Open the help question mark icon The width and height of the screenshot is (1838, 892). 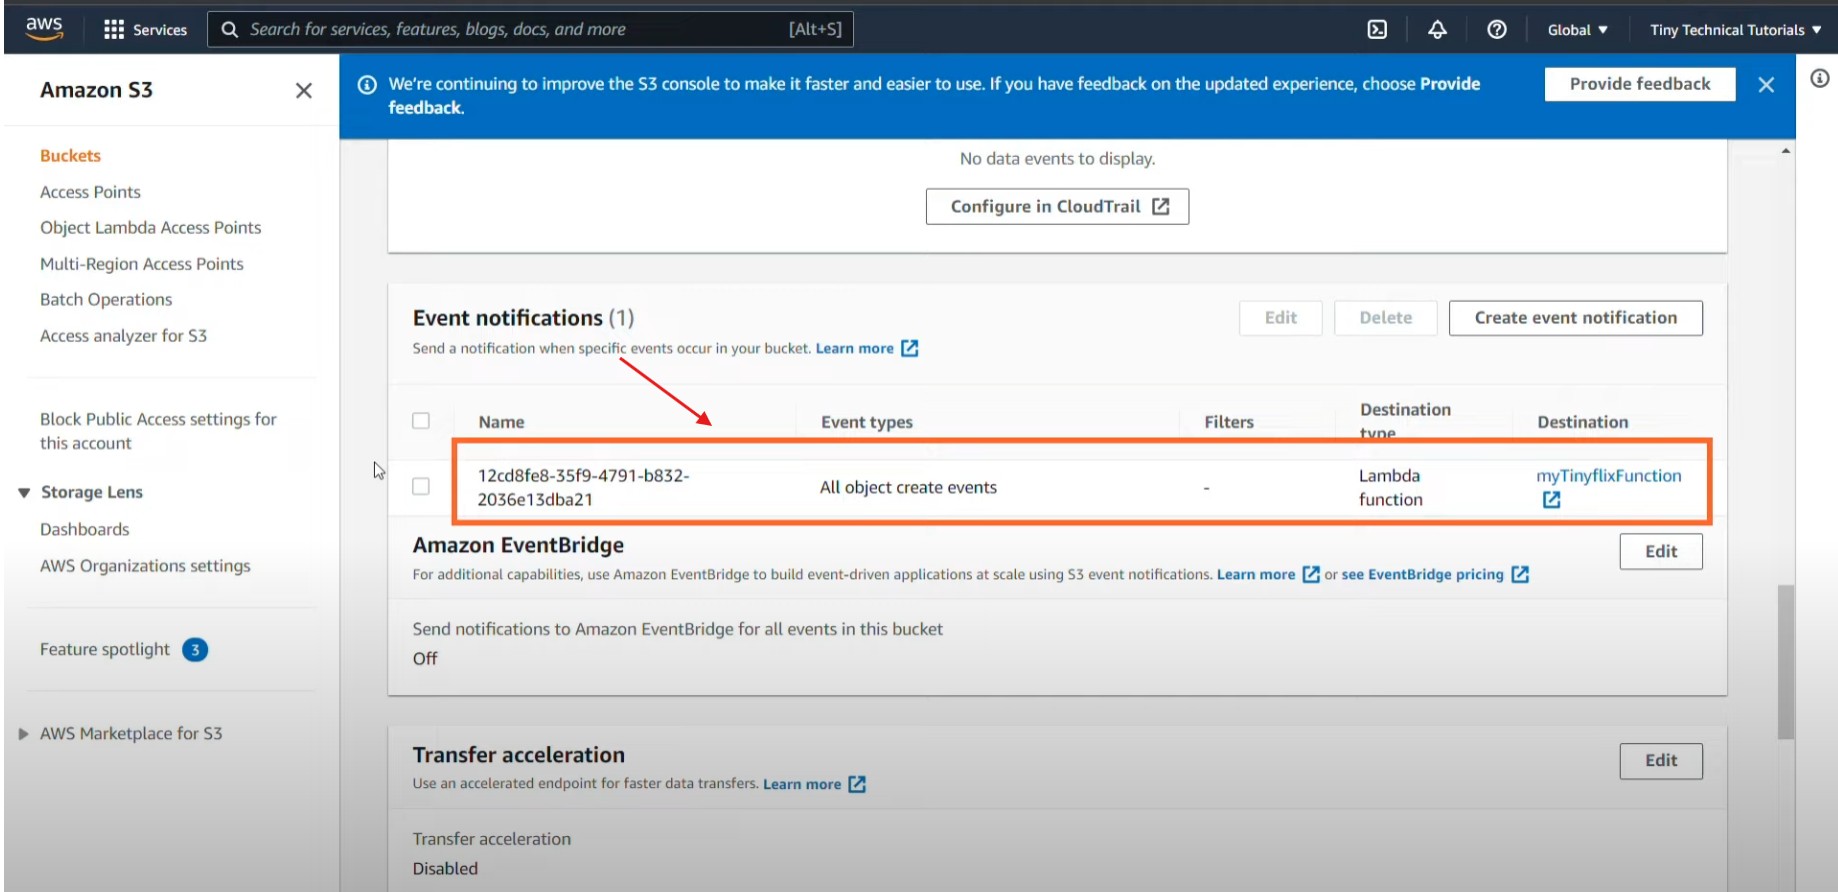point(1496,30)
